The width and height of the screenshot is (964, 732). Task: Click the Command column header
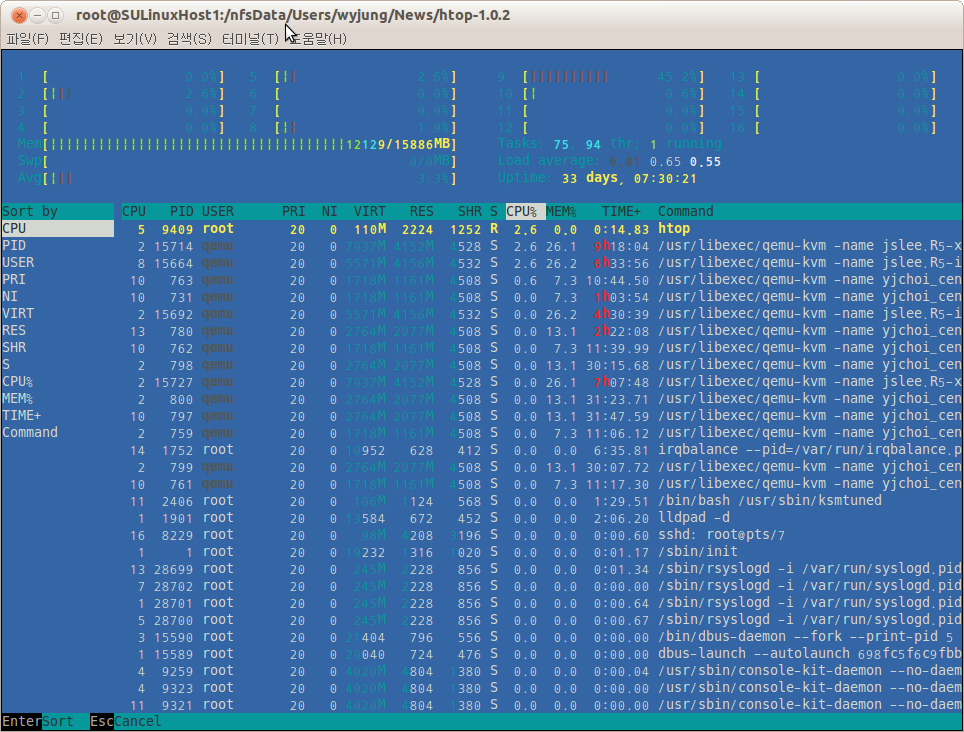point(685,211)
